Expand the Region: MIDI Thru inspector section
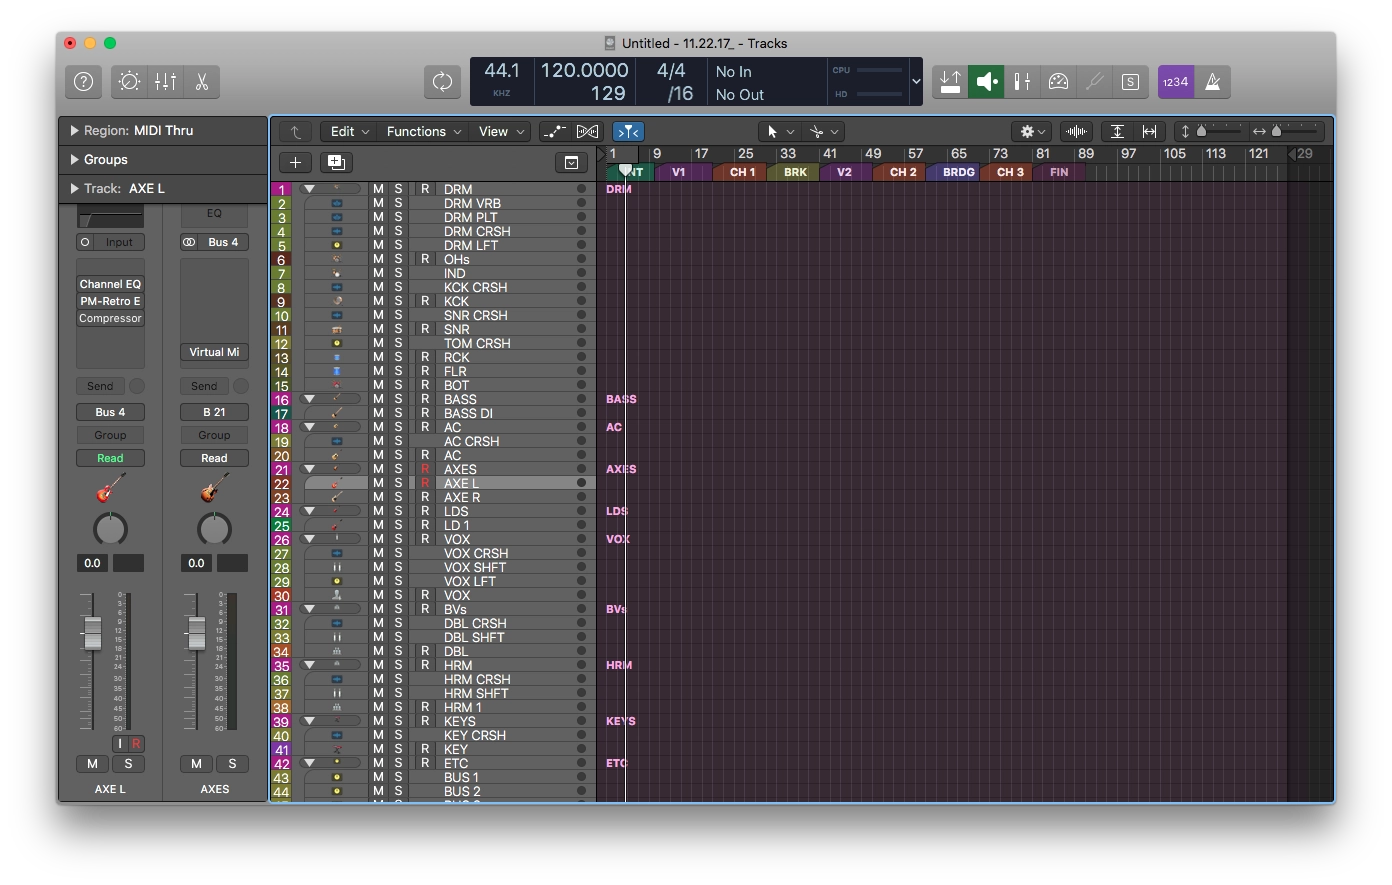Screen dimensions: 1392x885 point(74,131)
